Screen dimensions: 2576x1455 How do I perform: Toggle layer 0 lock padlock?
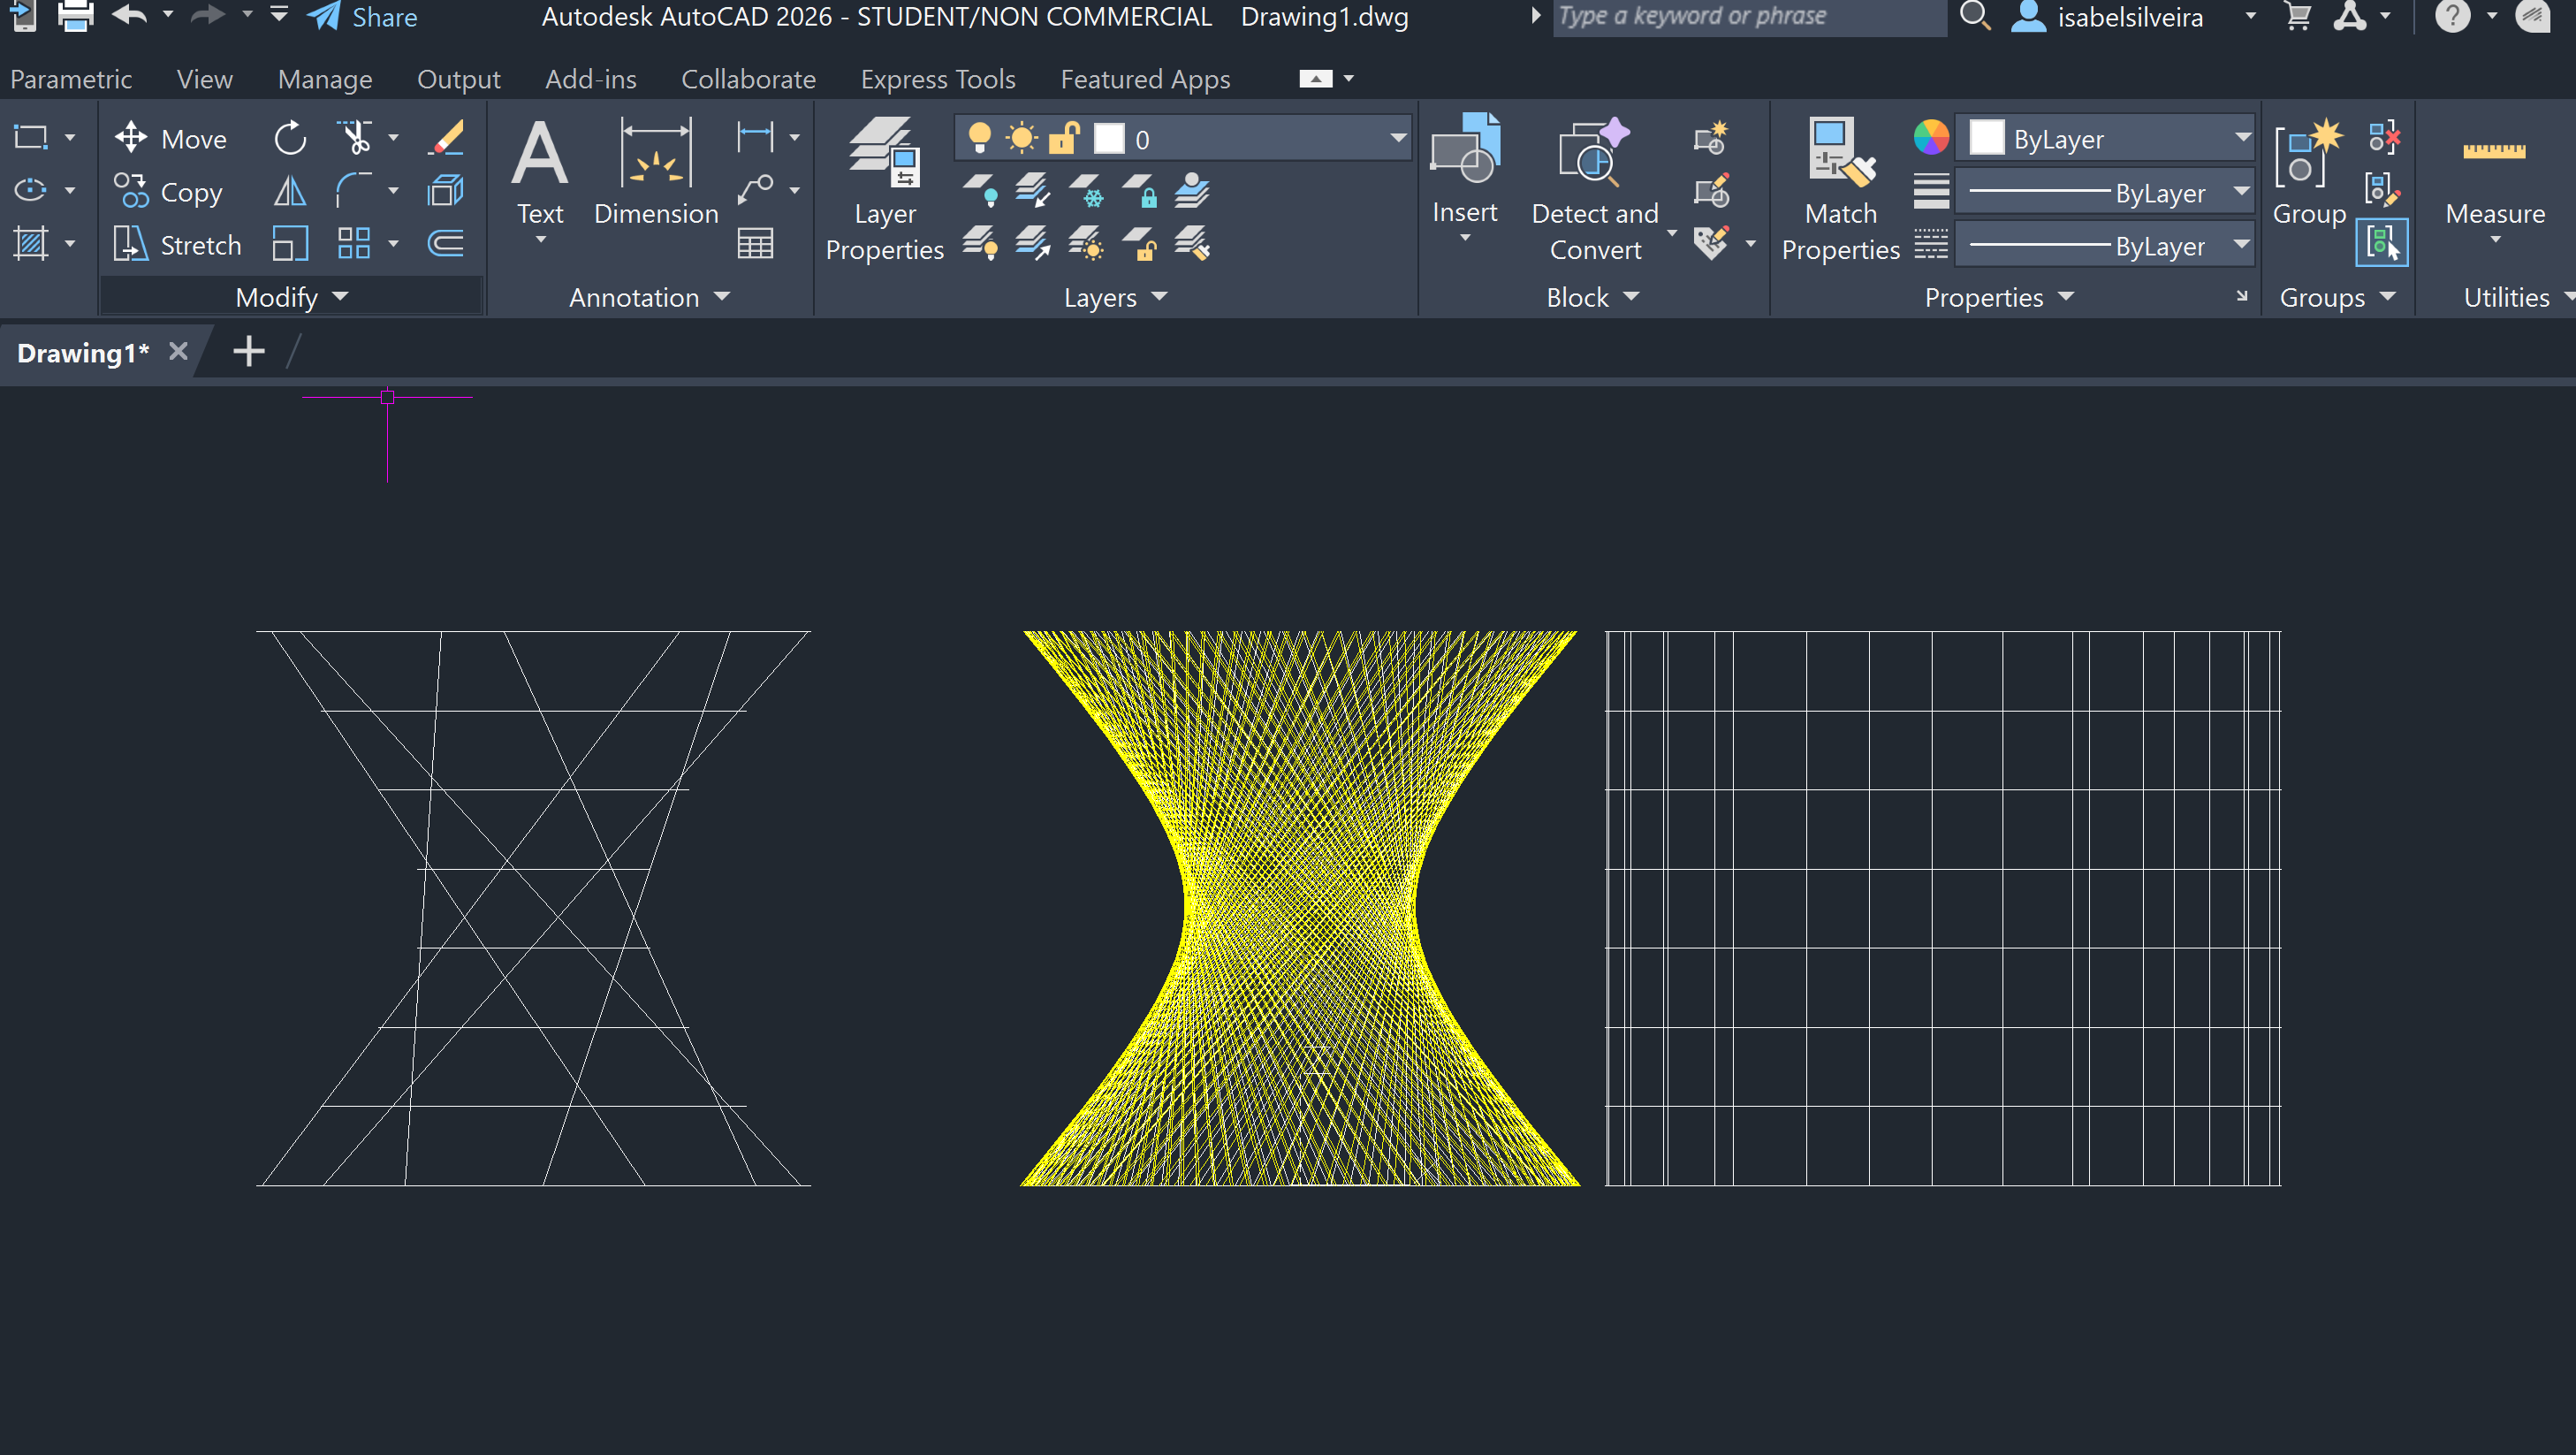pos(1063,138)
